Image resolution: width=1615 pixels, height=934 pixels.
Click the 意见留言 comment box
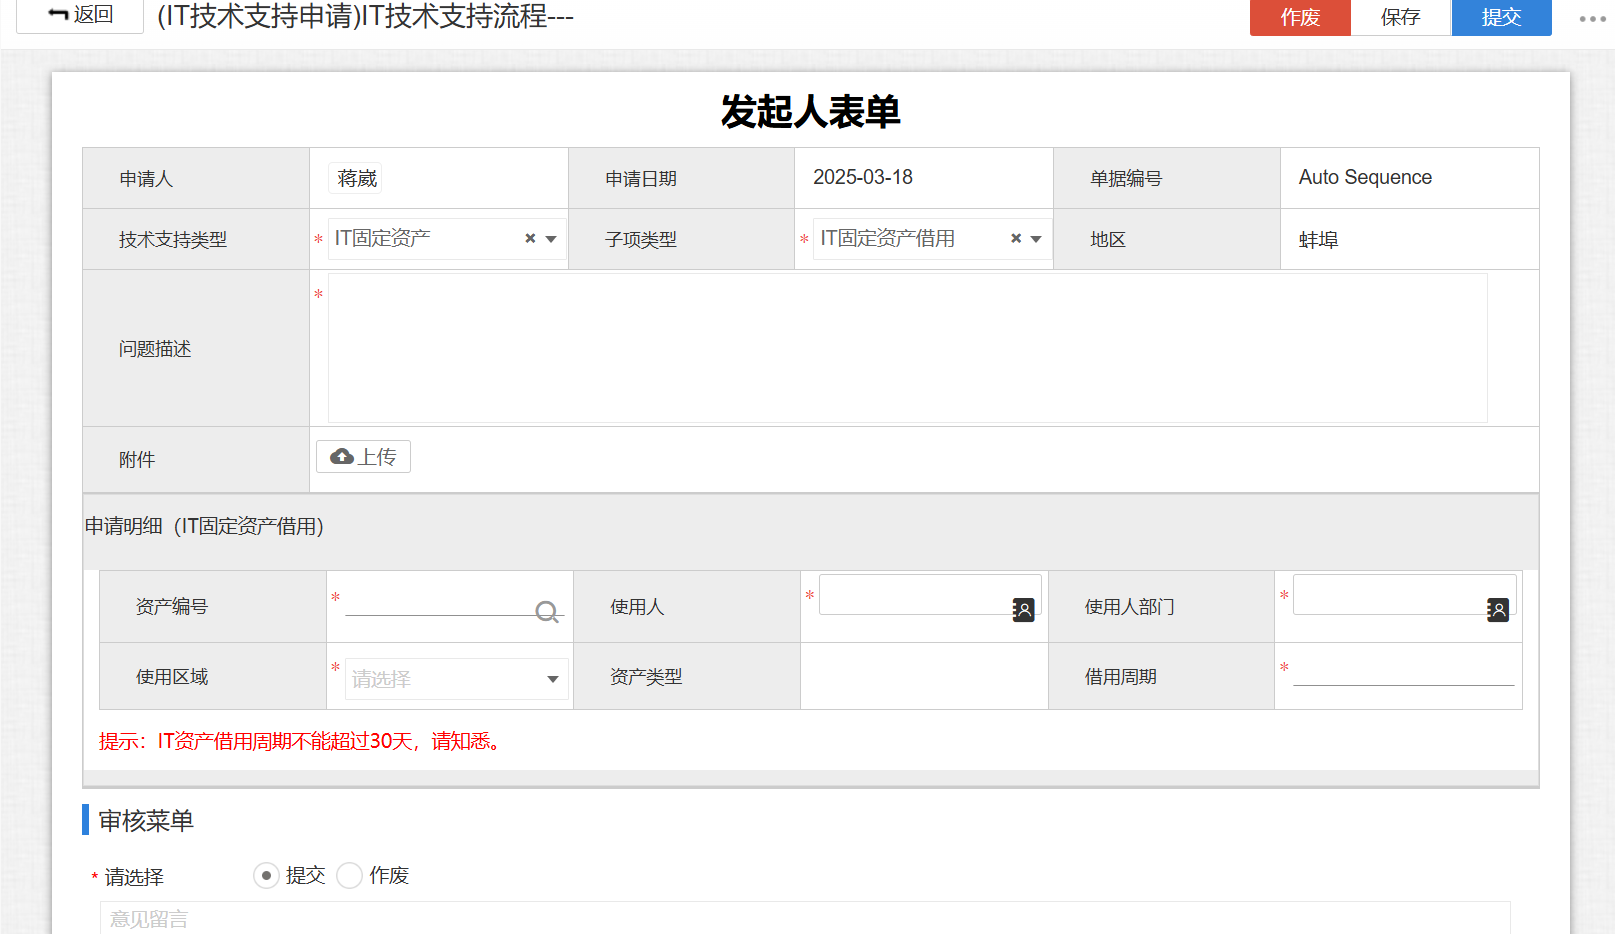pyautogui.click(x=804, y=918)
